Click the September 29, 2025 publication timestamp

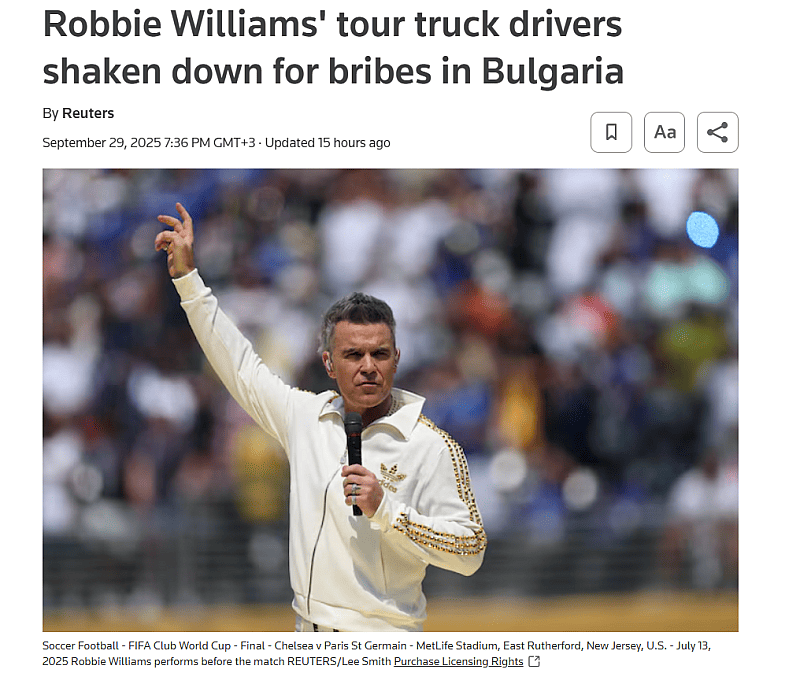148,142
